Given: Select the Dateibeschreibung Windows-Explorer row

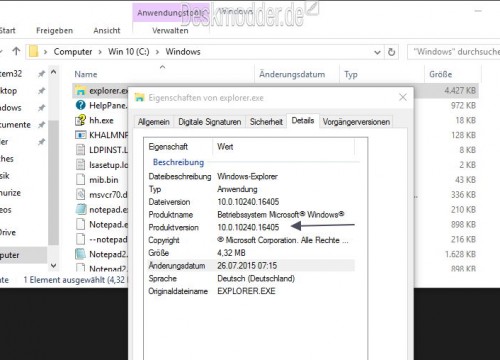Looking at the screenshot, I should [x=250, y=176].
